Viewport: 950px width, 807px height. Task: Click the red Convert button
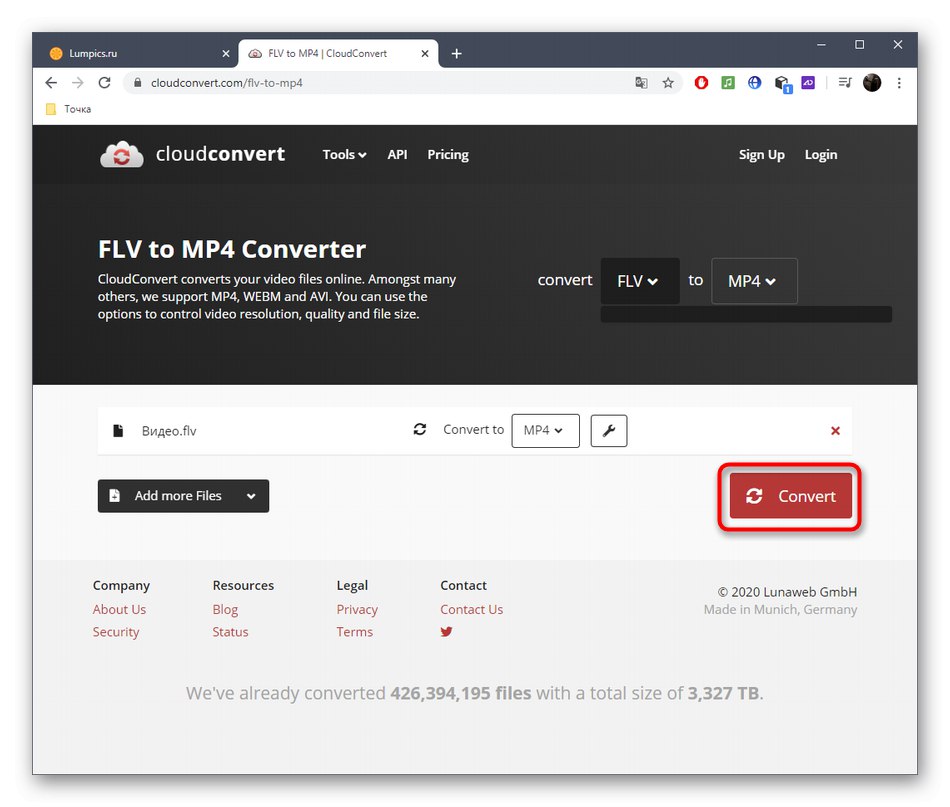pyautogui.click(x=791, y=496)
